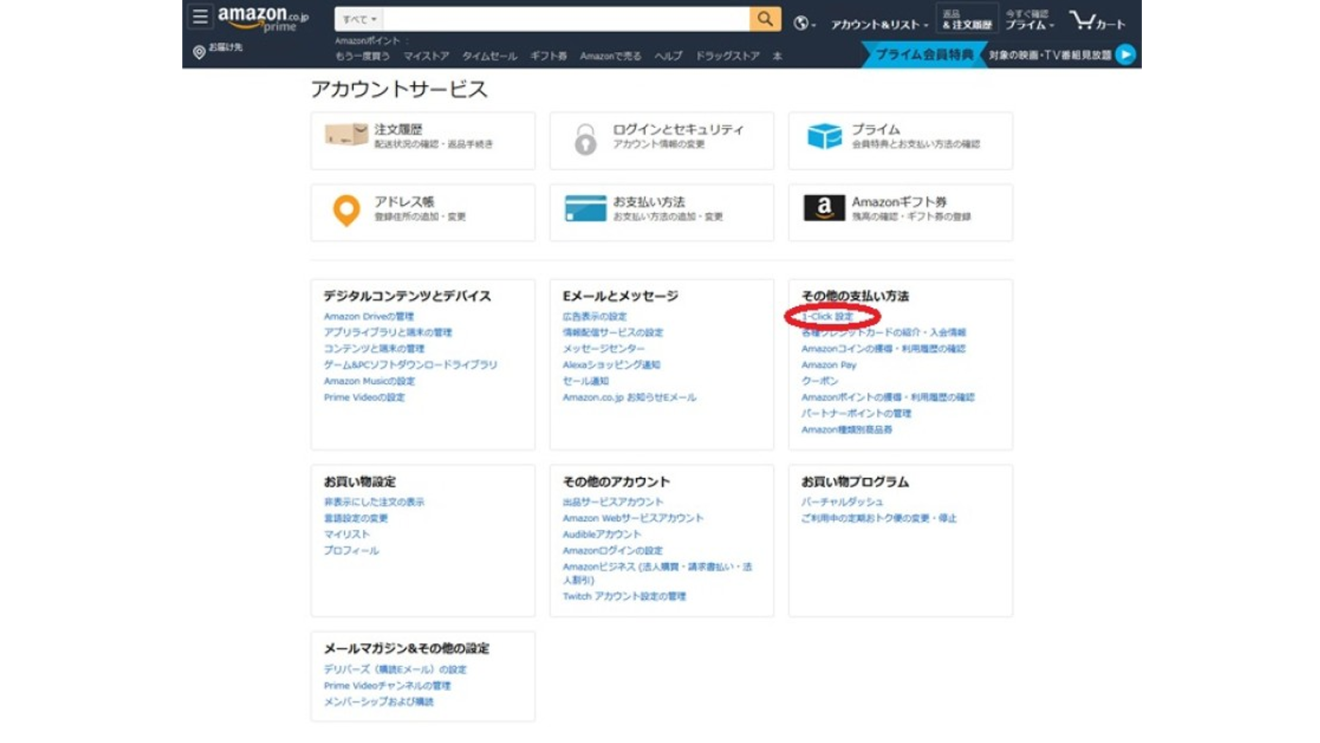The image size is (1320, 743).
Task: Open Amazon.co.jp お知らせEメール link
Action: tap(629, 397)
